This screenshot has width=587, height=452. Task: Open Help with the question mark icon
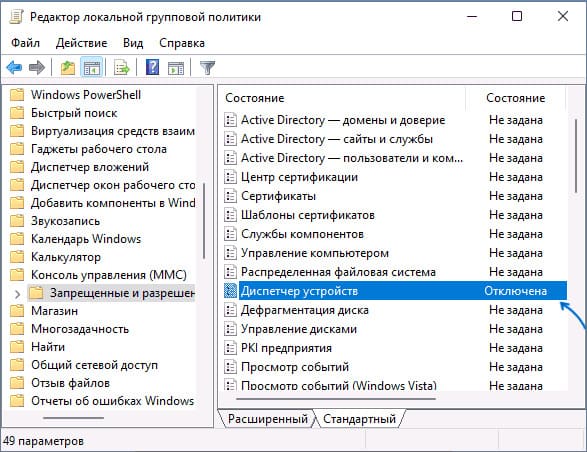152,68
